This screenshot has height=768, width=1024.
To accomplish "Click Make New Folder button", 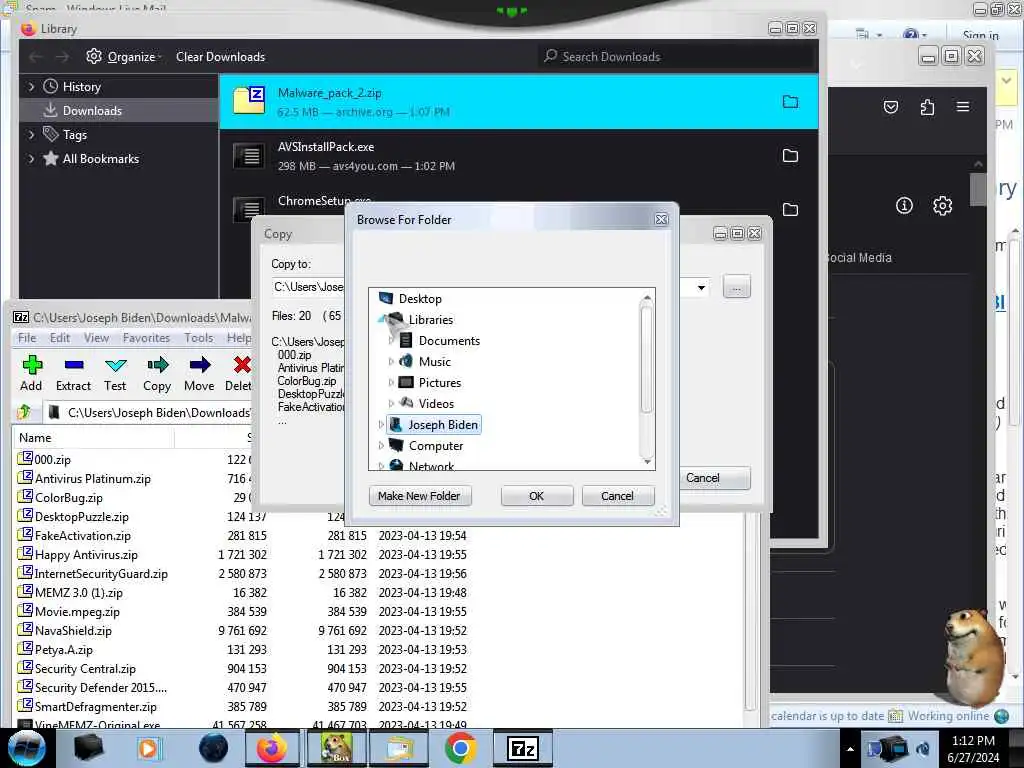I will pyautogui.click(x=419, y=496).
